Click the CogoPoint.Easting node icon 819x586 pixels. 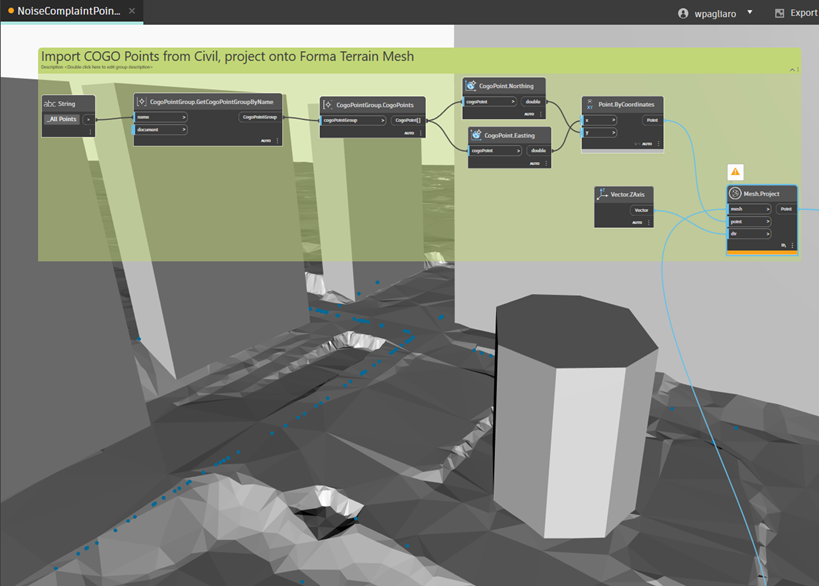(476, 135)
